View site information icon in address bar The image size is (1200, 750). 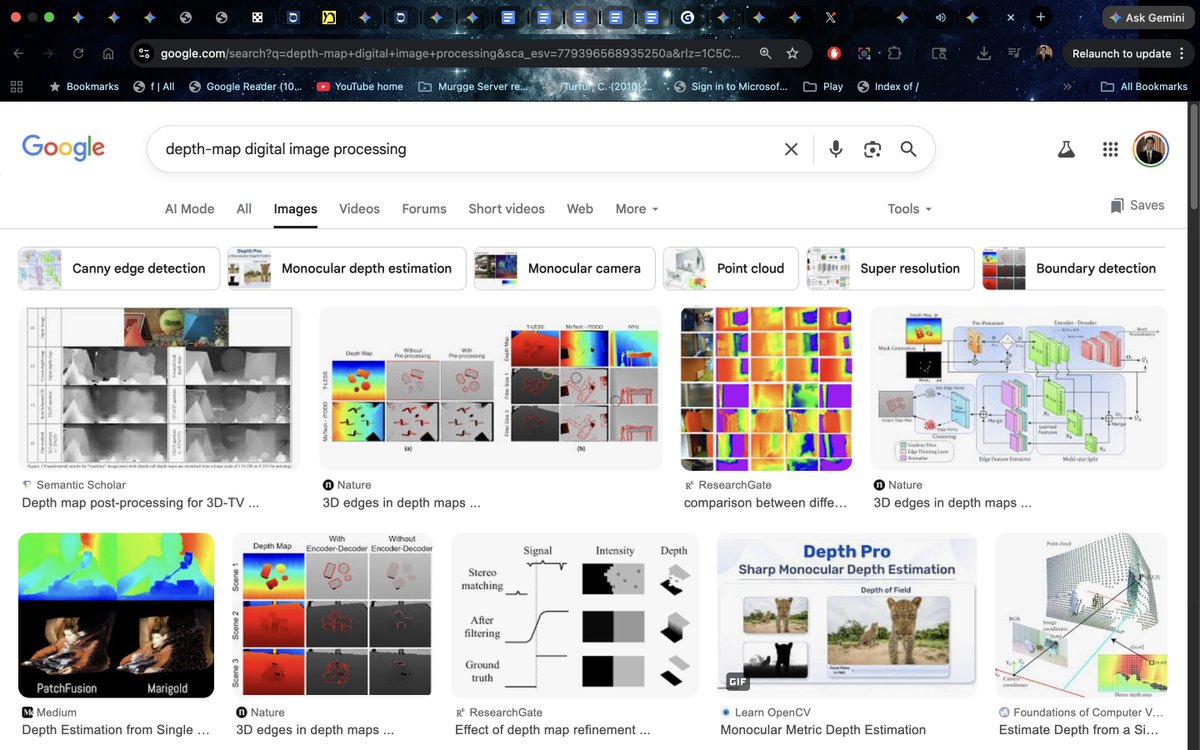point(143,53)
